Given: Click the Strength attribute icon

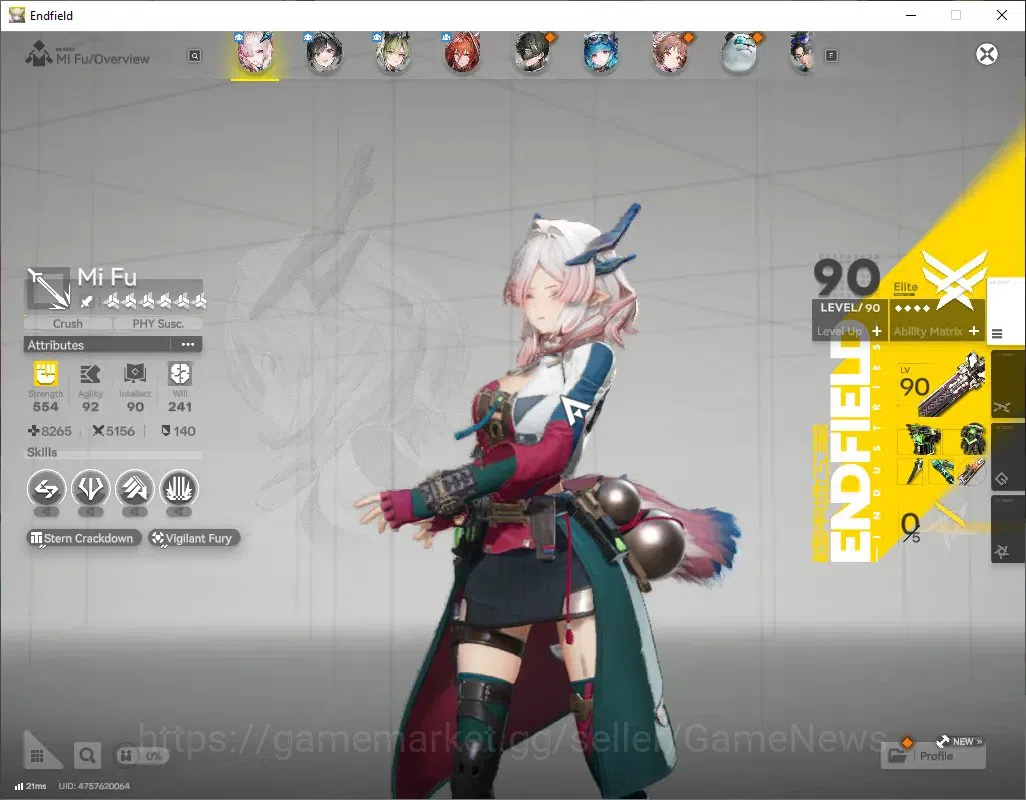Looking at the screenshot, I should (x=45, y=374).
